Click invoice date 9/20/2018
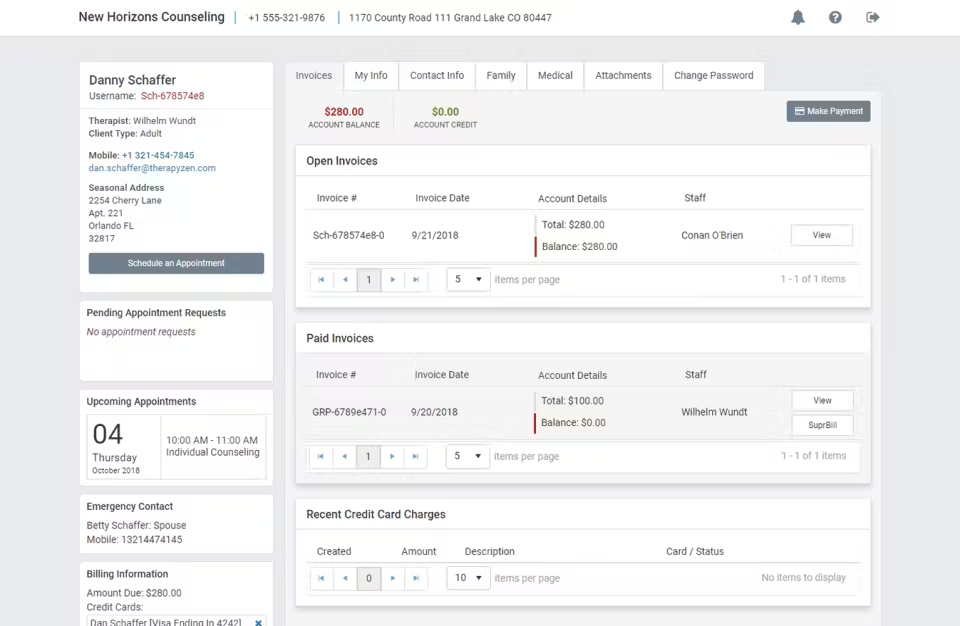 click(x=434, y=412)
